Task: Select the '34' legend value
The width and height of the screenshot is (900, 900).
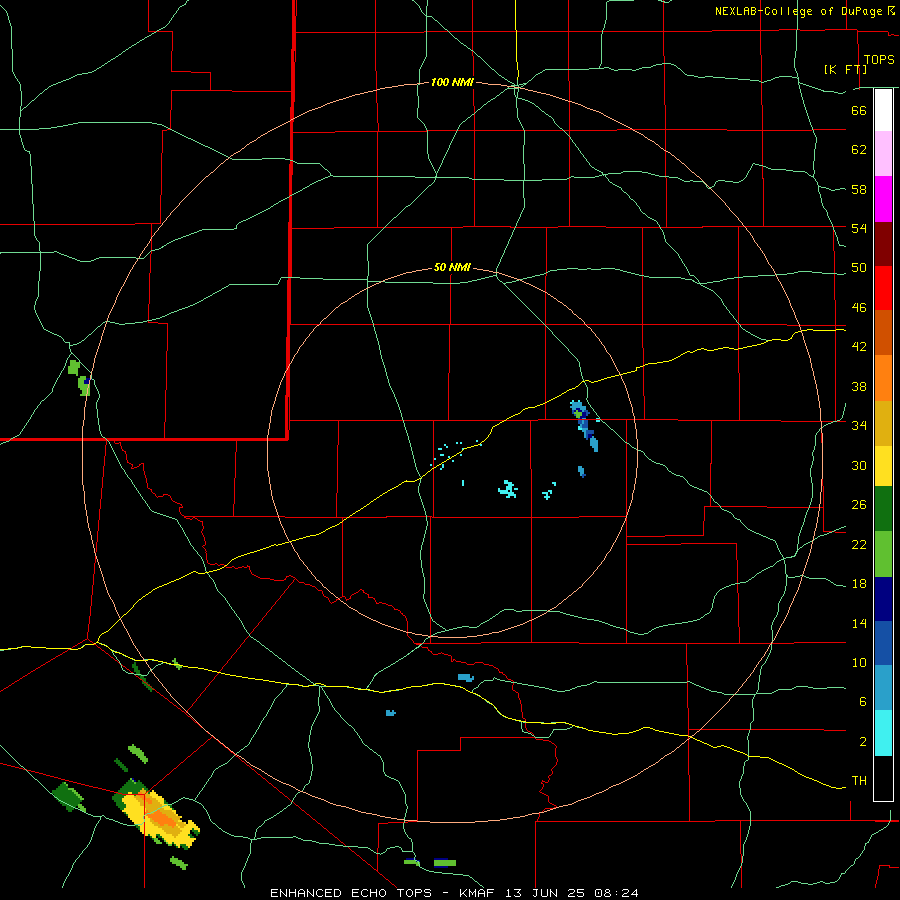Action: point(859,426)
